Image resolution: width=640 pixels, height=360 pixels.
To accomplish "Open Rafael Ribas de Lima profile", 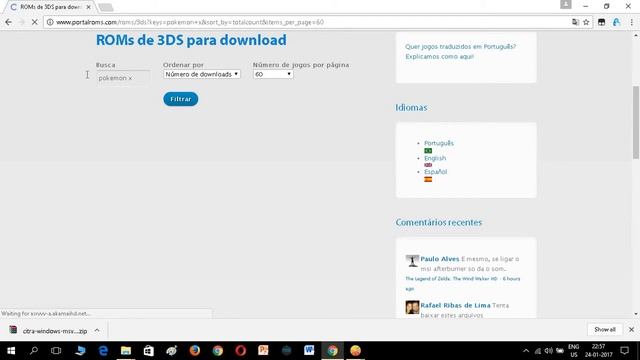I will tap(455, 305).
